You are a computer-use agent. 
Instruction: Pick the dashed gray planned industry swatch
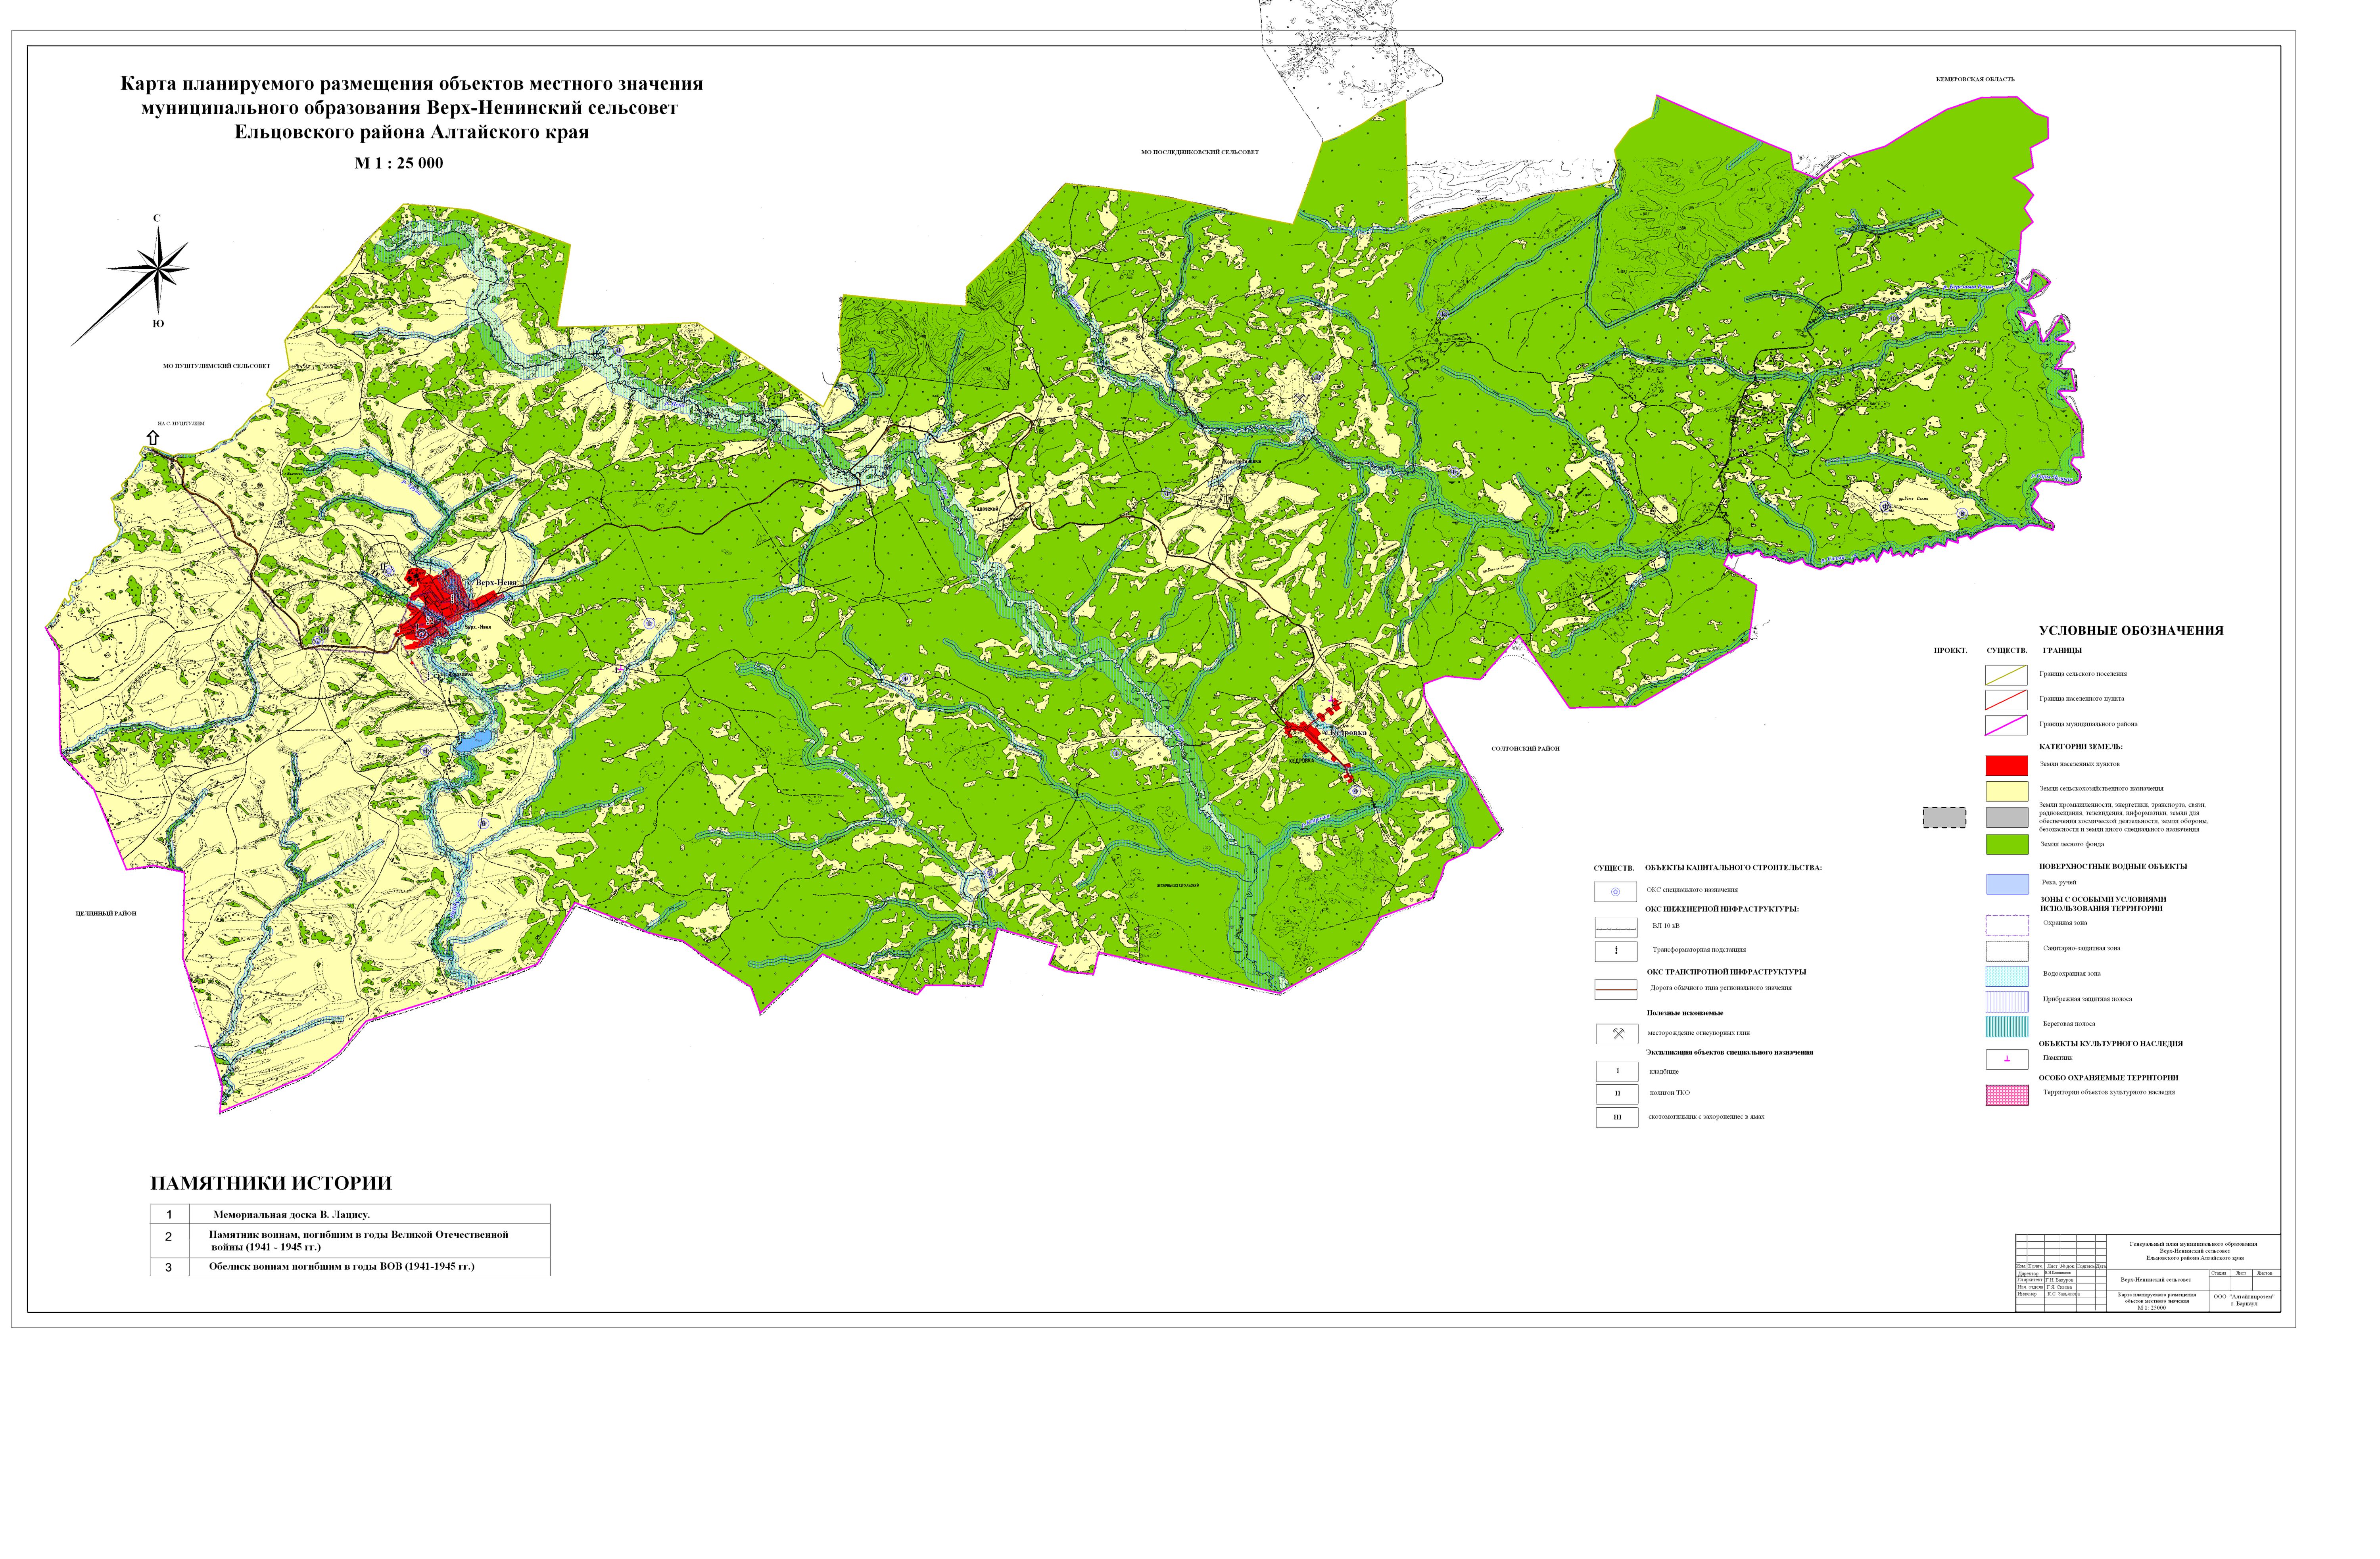click(1944, 817)
